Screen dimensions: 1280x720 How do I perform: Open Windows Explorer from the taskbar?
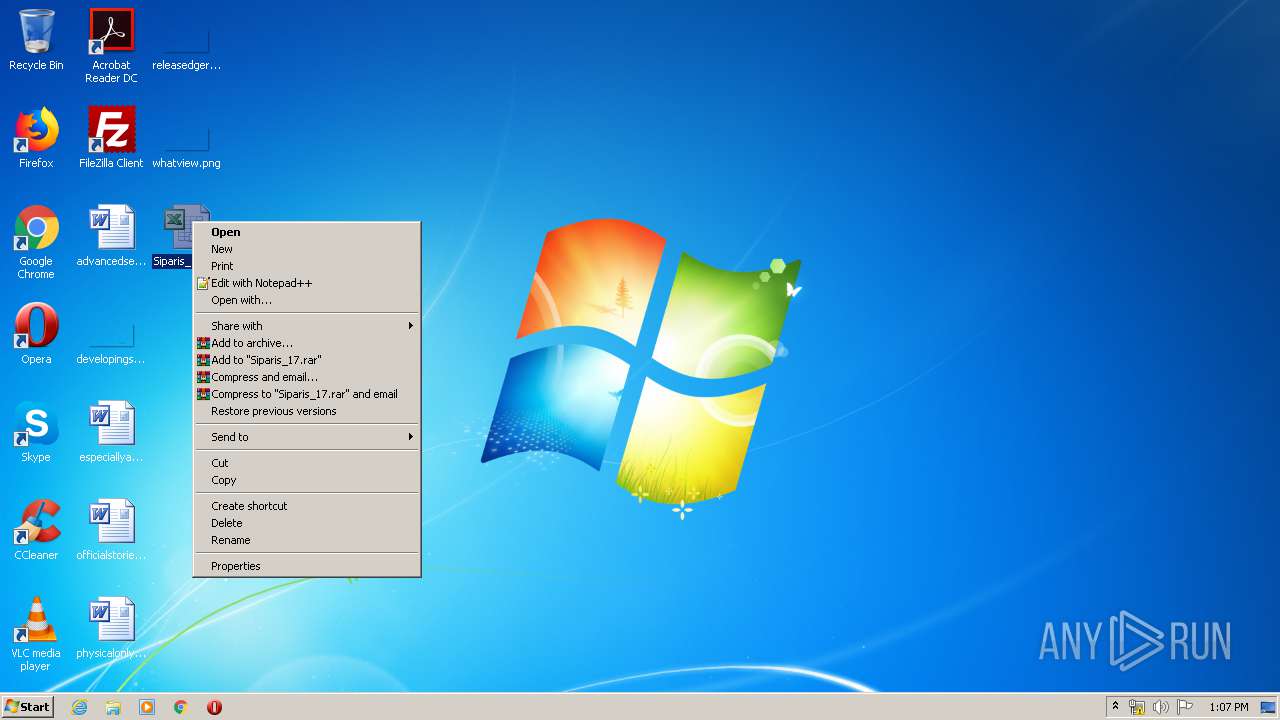point(113,707)
